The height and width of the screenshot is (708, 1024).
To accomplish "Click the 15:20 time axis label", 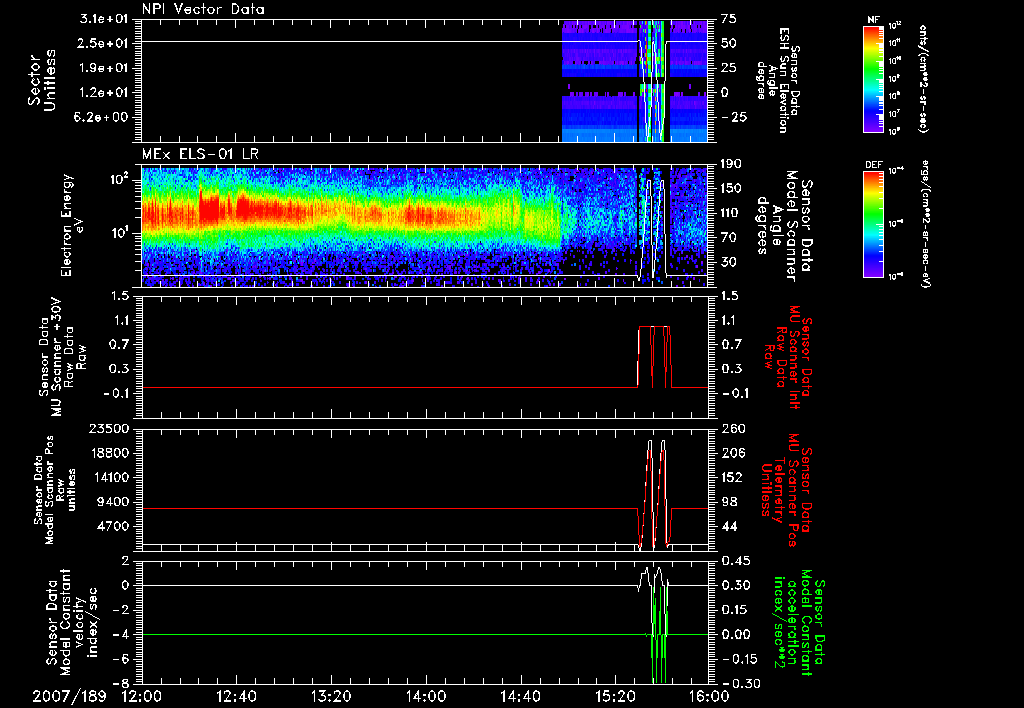I will 615,696.
